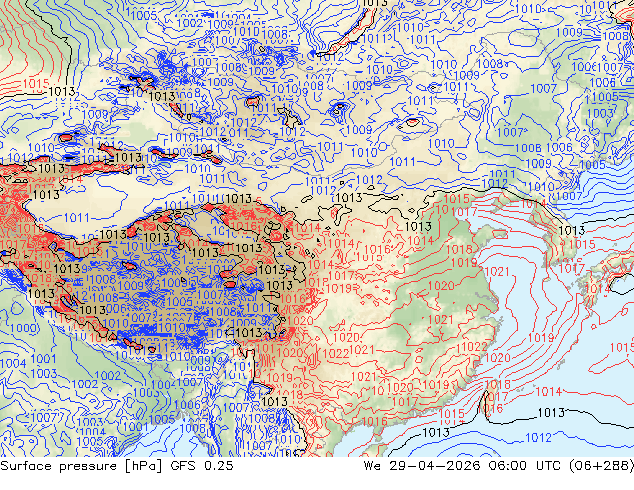Select the "We 29-04-2026" date text
The height and width of the screenshot is (490, 634).
click(422, 466)
